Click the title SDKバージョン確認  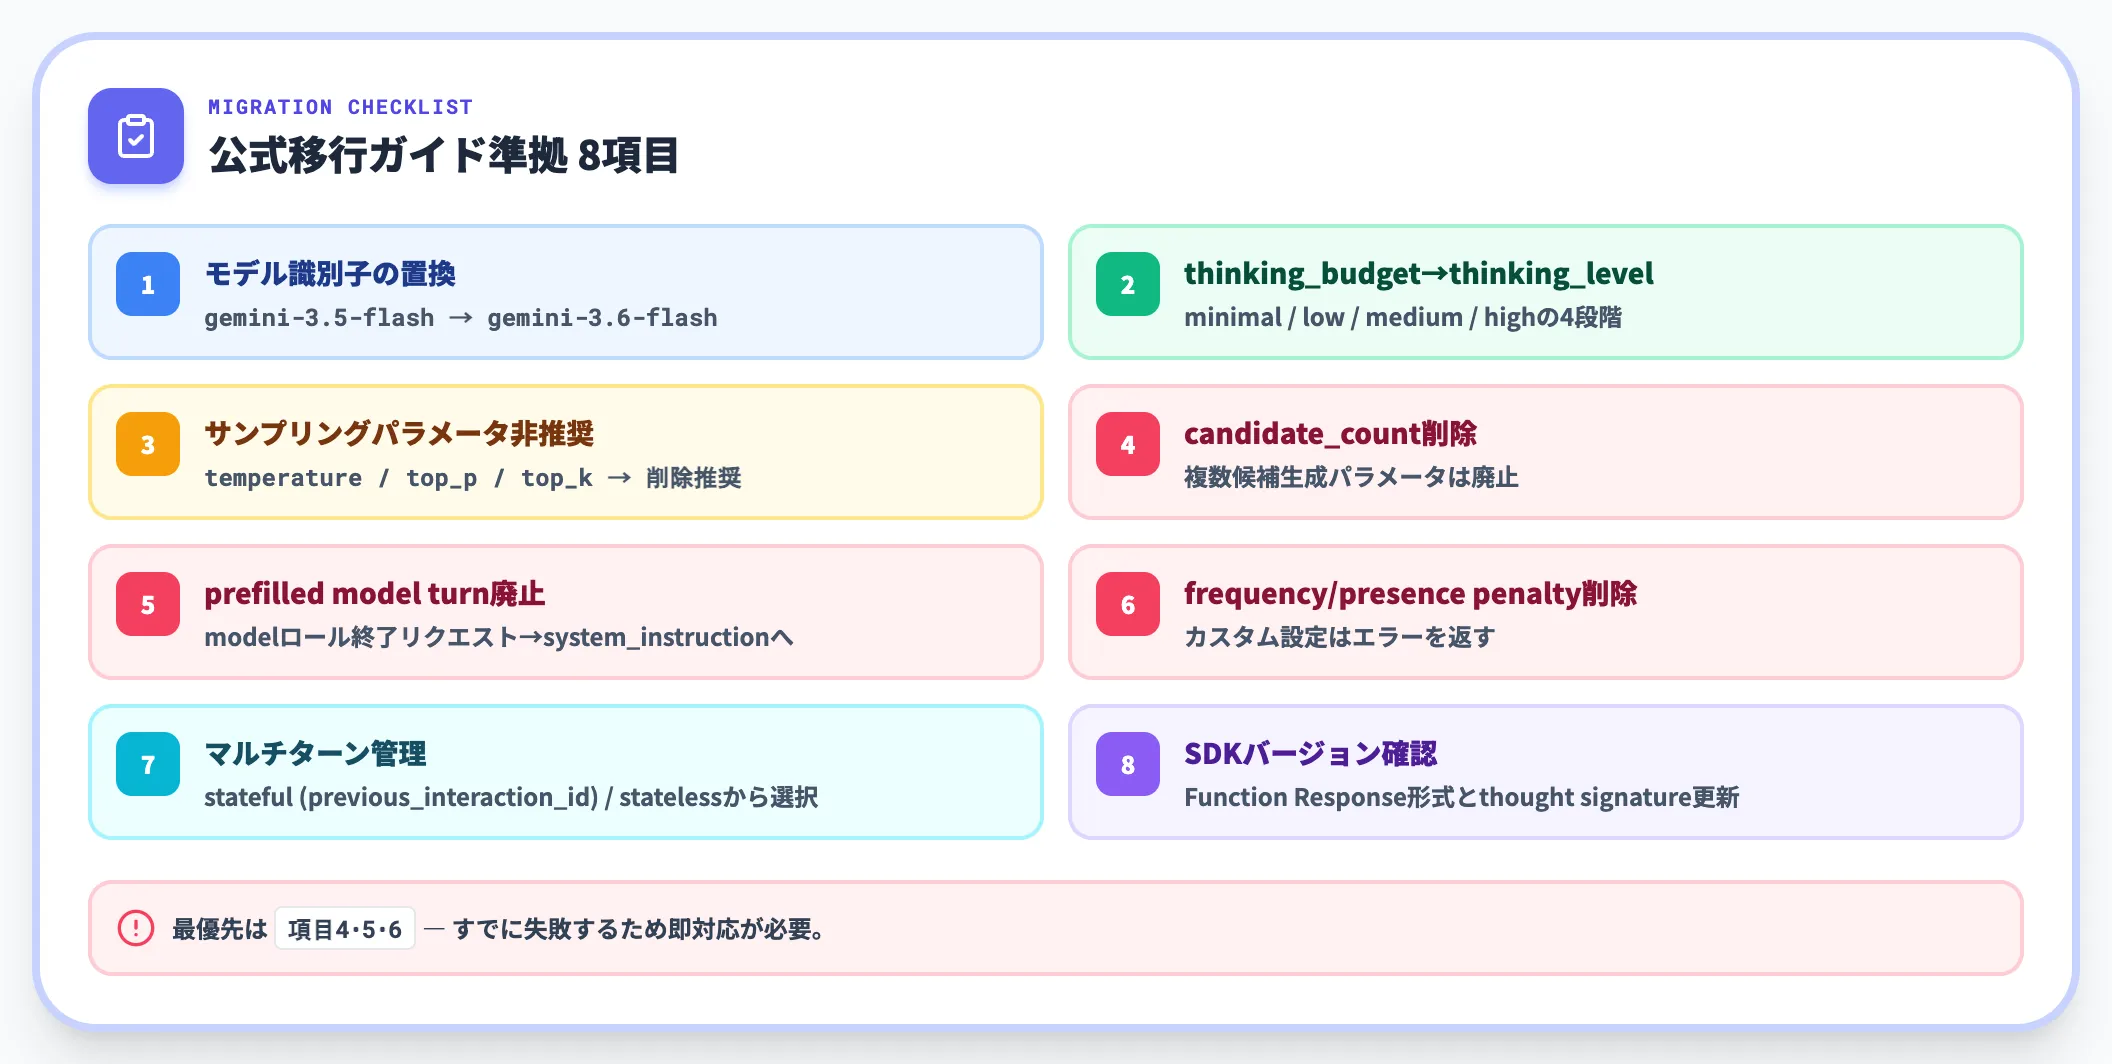(1310, 753)
